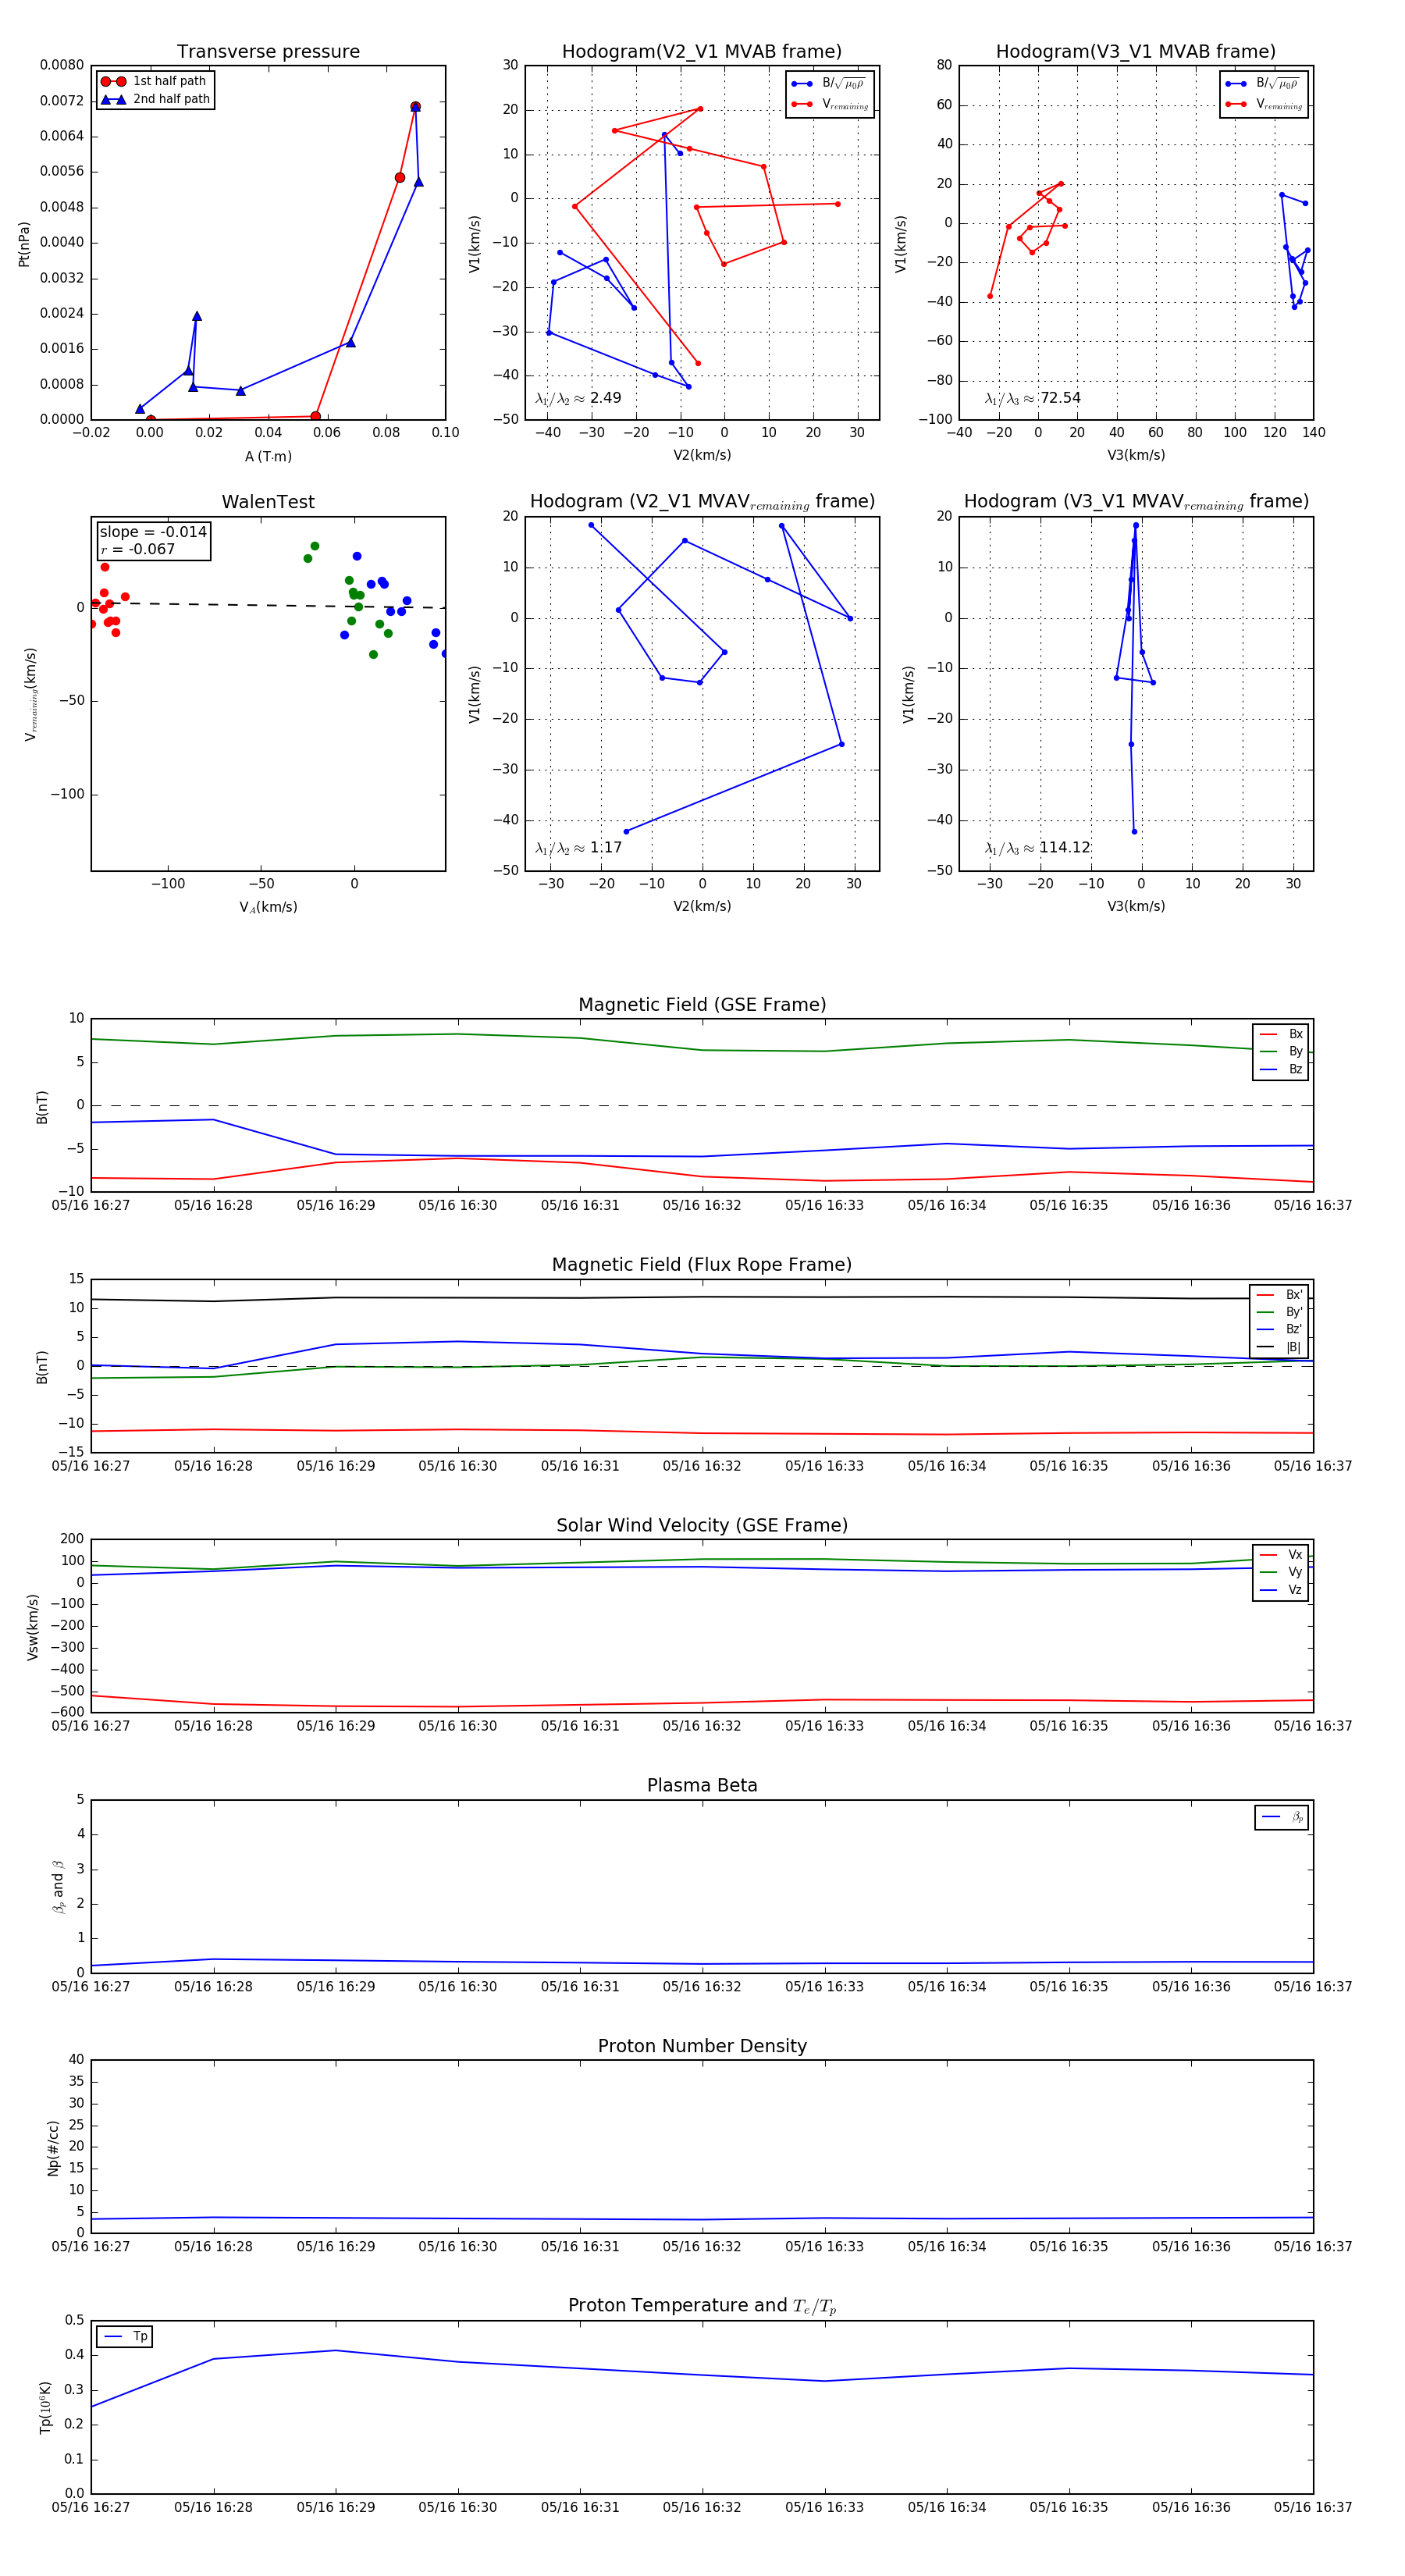
Task: Click tick "05/16 16:32" under Magnetic Field (GSE Frame)
Action: pos(702,1206)
